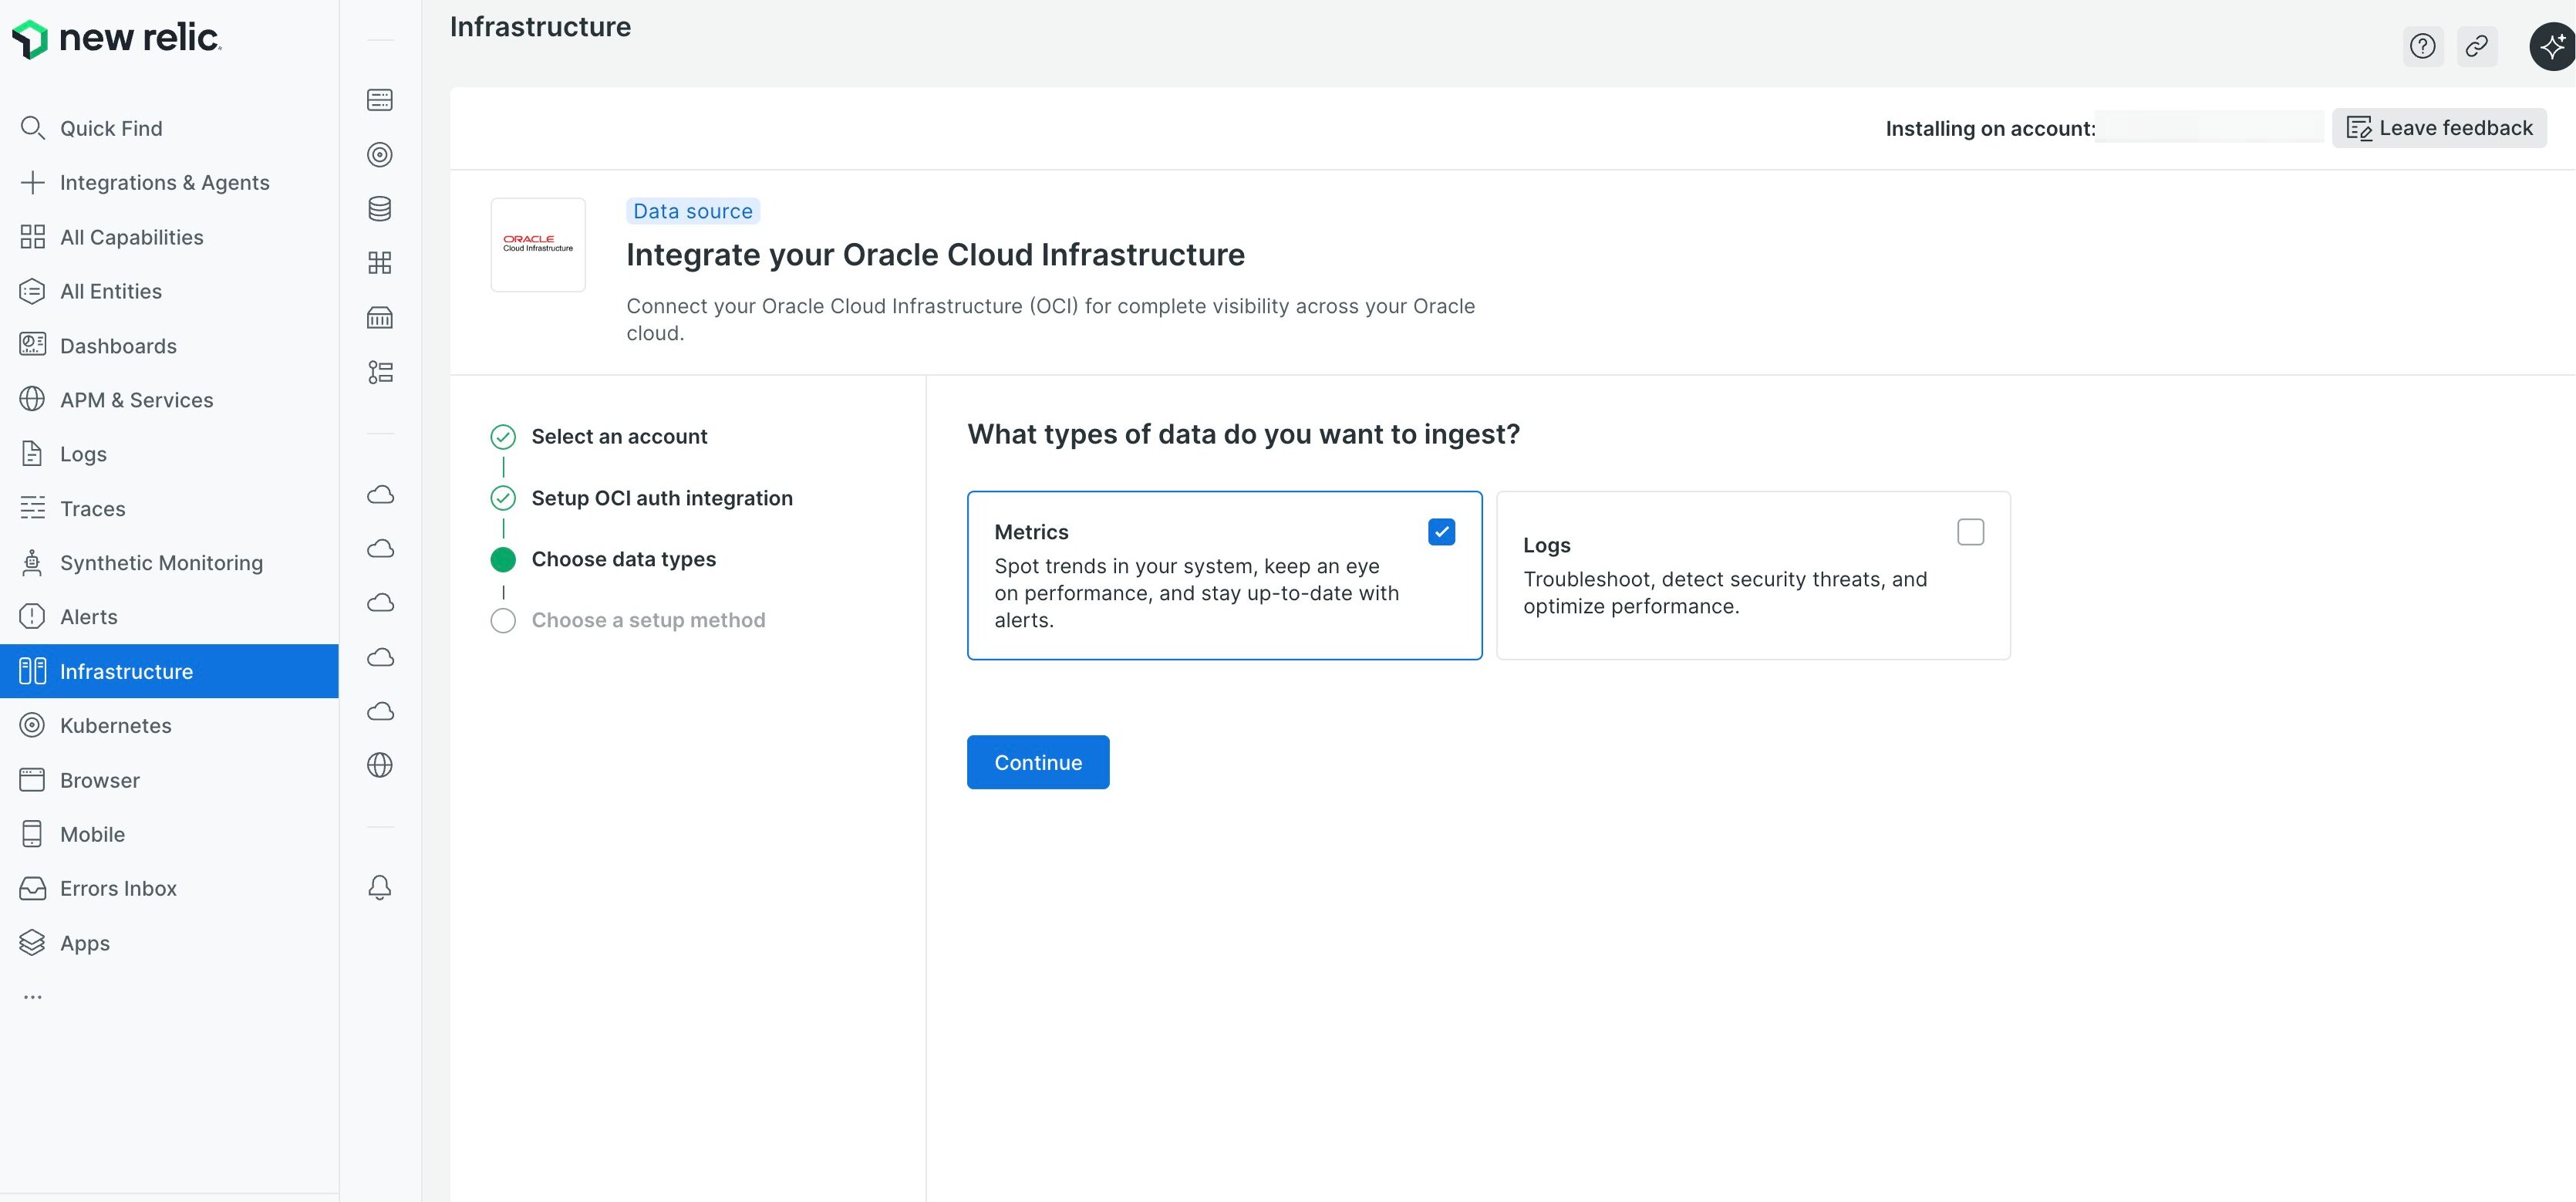
Task: Click the bell notifications icon in secondary sidebar
Action: 380,887
